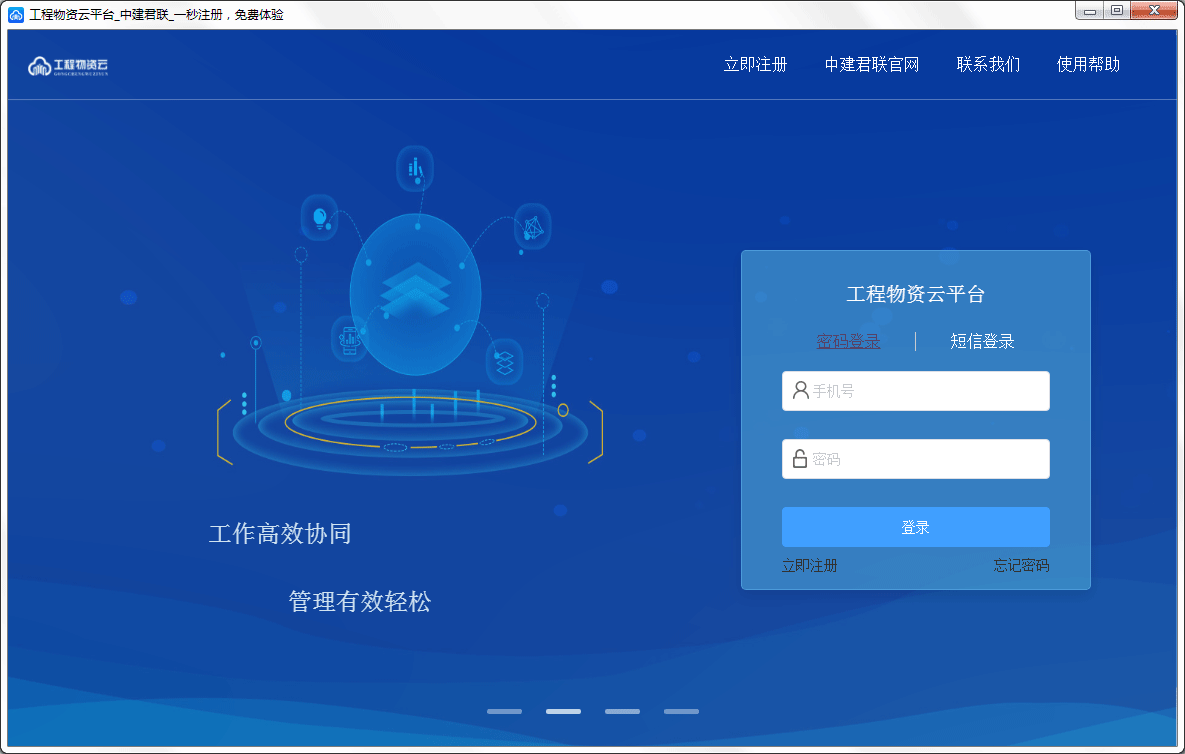Click the user icon in phone field
Viewport: 1185px width, 754px height.
(800, 390)
